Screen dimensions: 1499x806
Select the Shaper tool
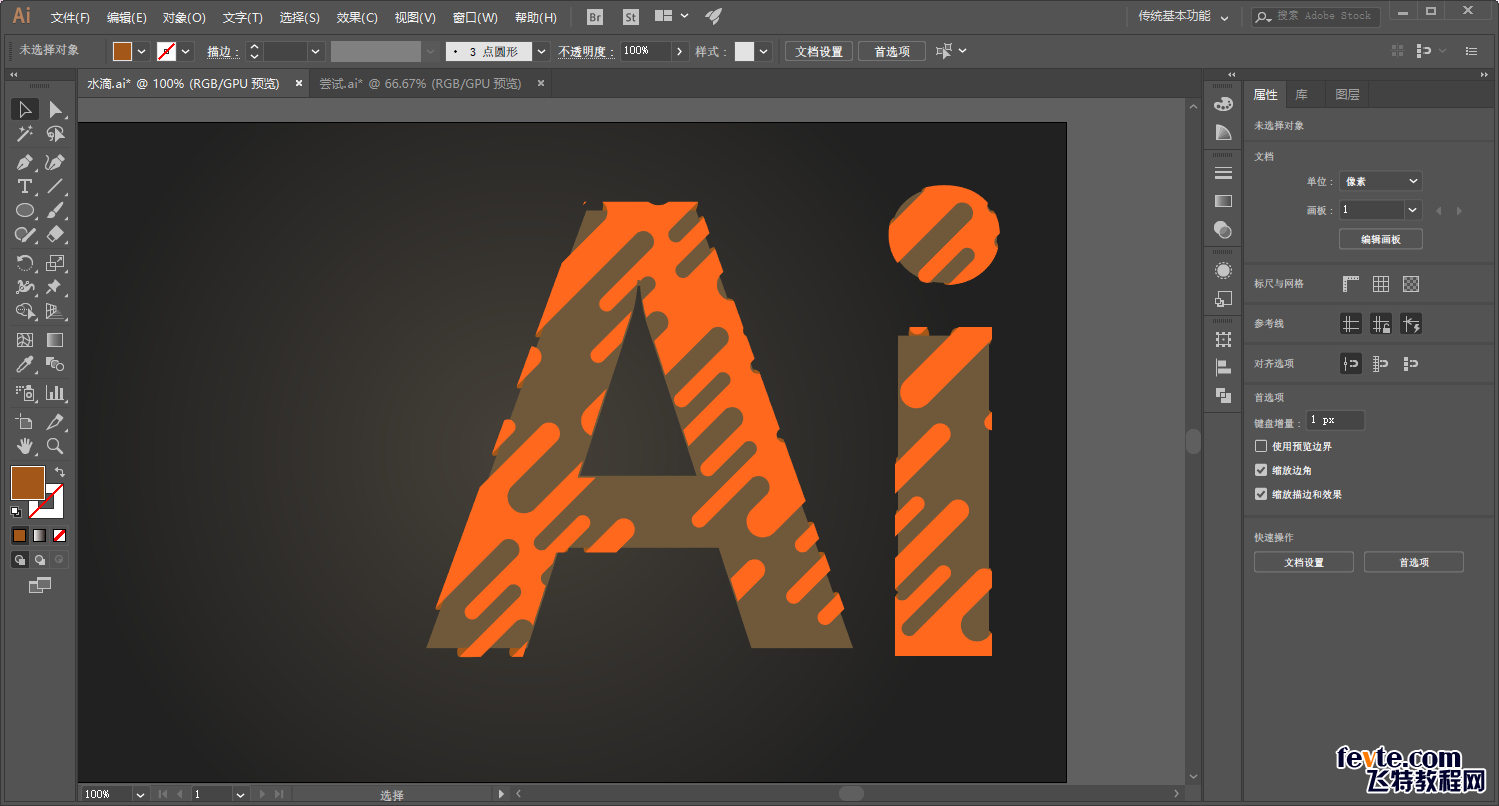point(25,234)
